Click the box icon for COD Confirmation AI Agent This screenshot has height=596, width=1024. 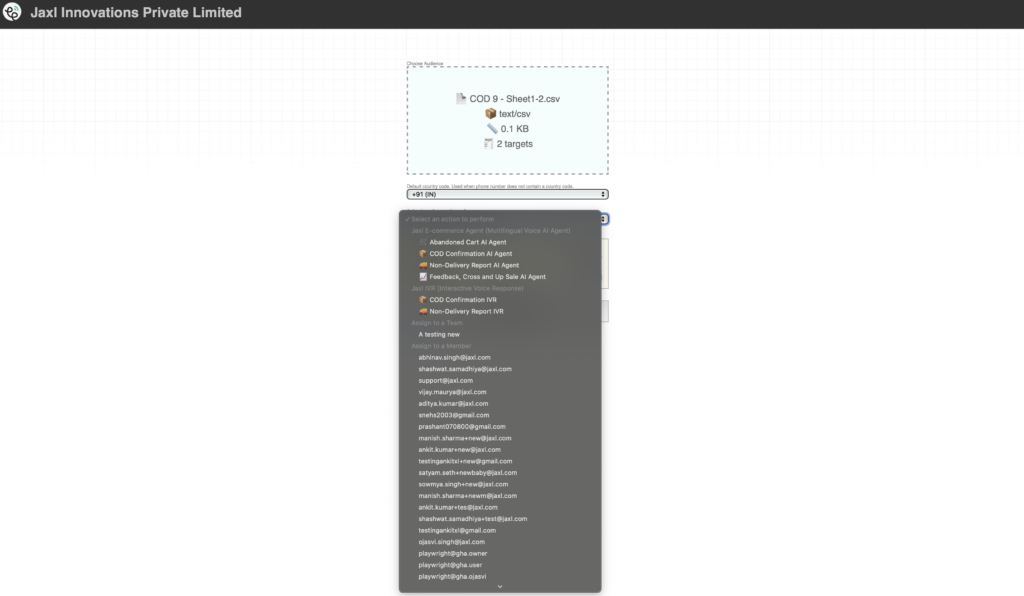pyautogui.click(x=423, y=254)
